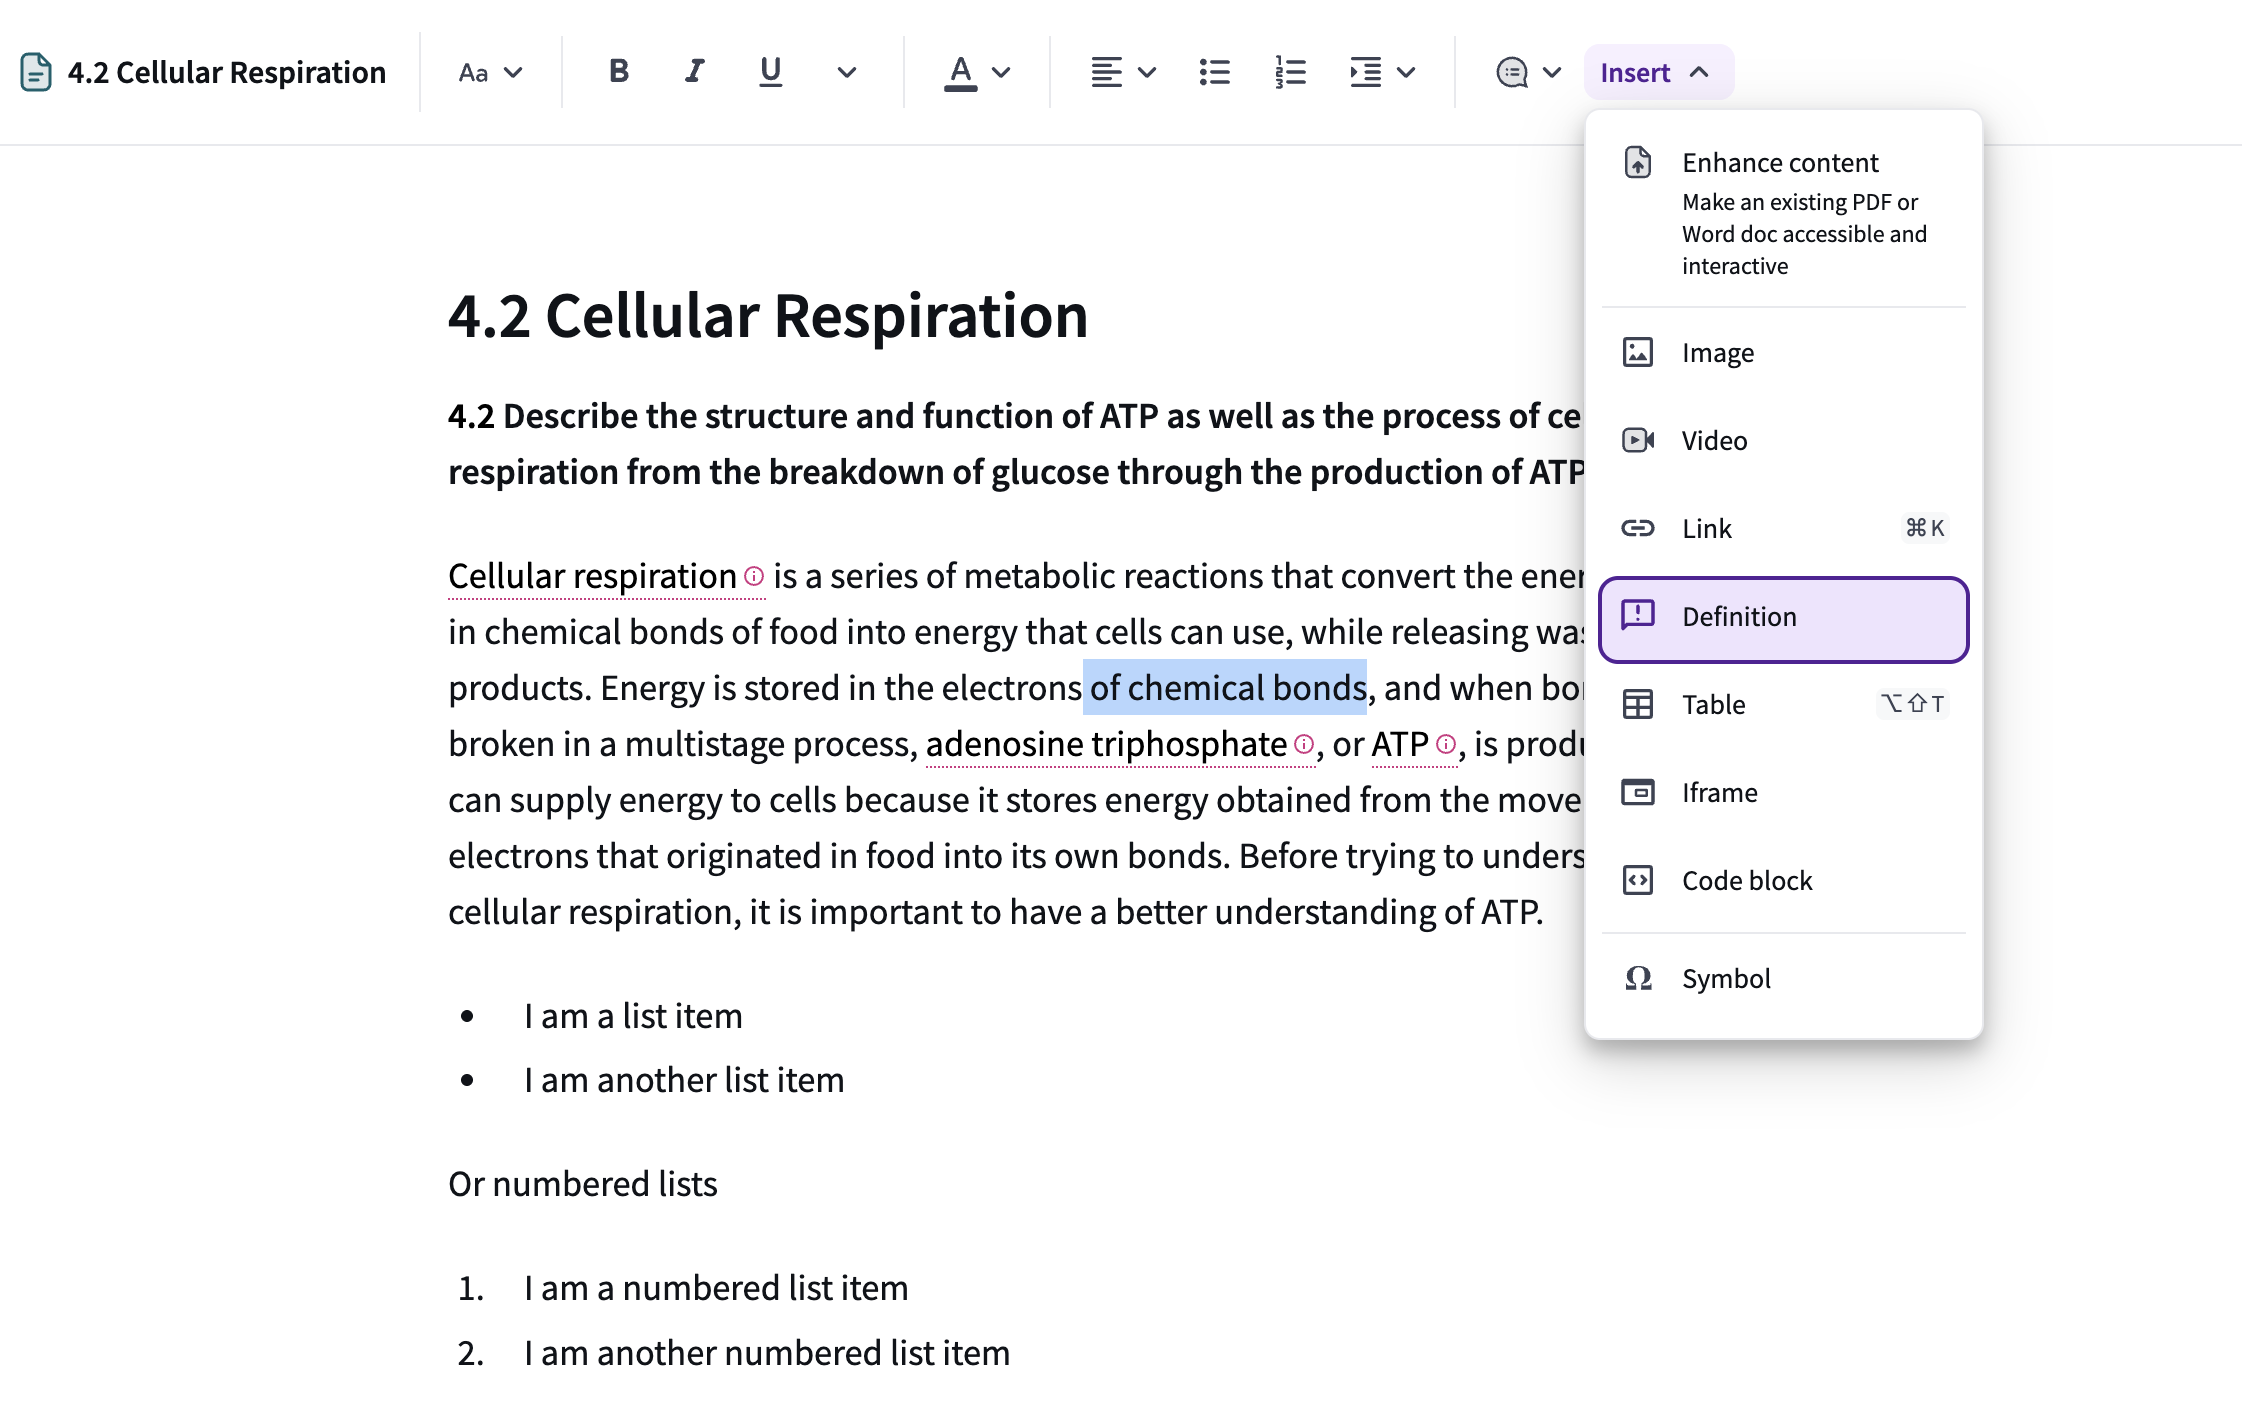The height and width of the screenshot is (1416, 2242).
Task: Click 'I am a numbered list item'
Action: [716, 1288]
